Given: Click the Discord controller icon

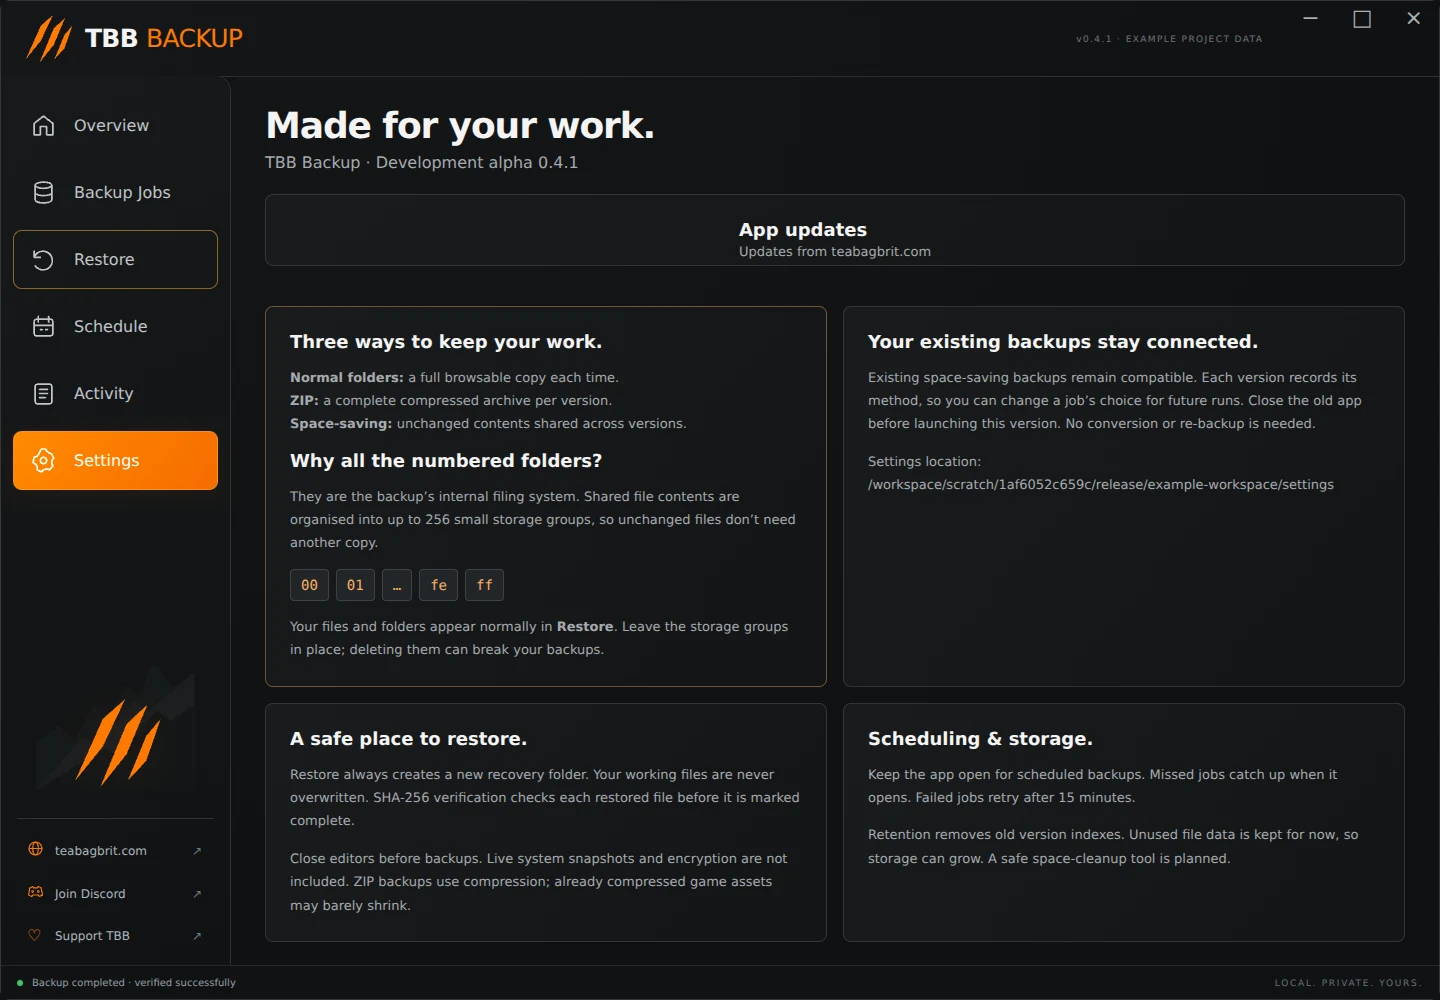Looking at the screenshot, I should click(x=35, y=892).
